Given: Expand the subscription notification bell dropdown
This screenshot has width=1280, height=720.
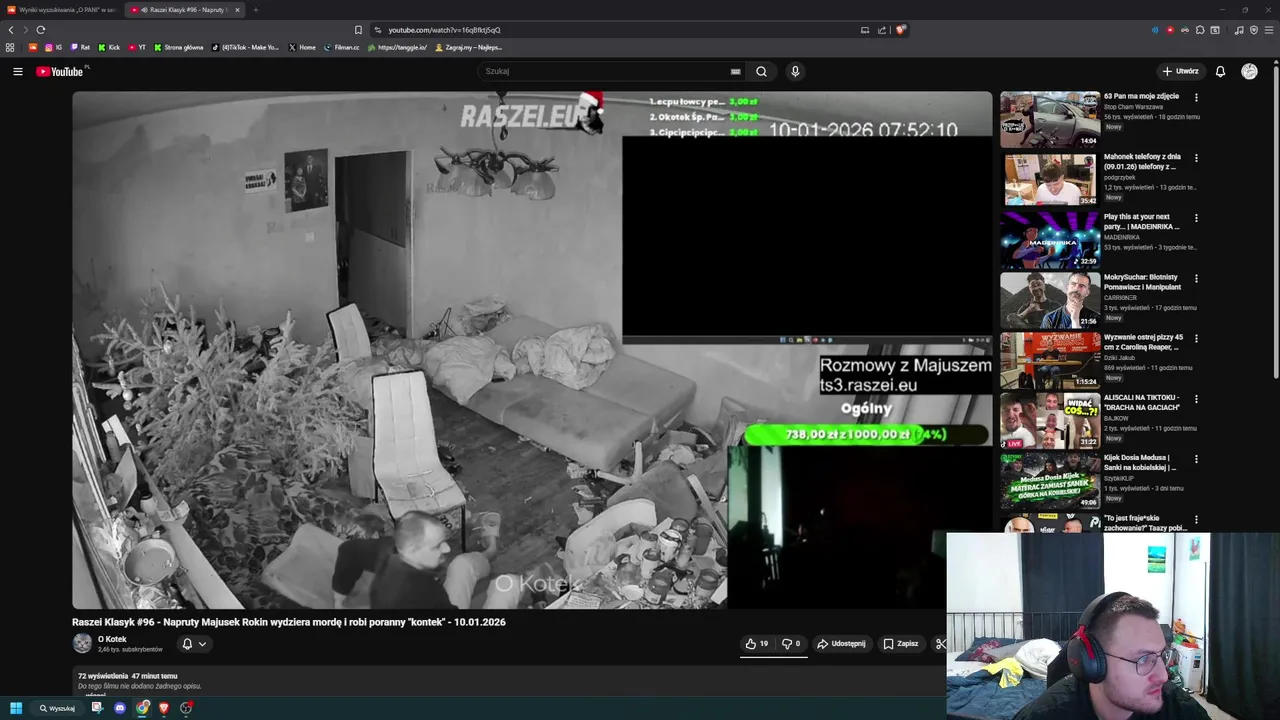Looking at the screenshot, I should coord(194,644).
